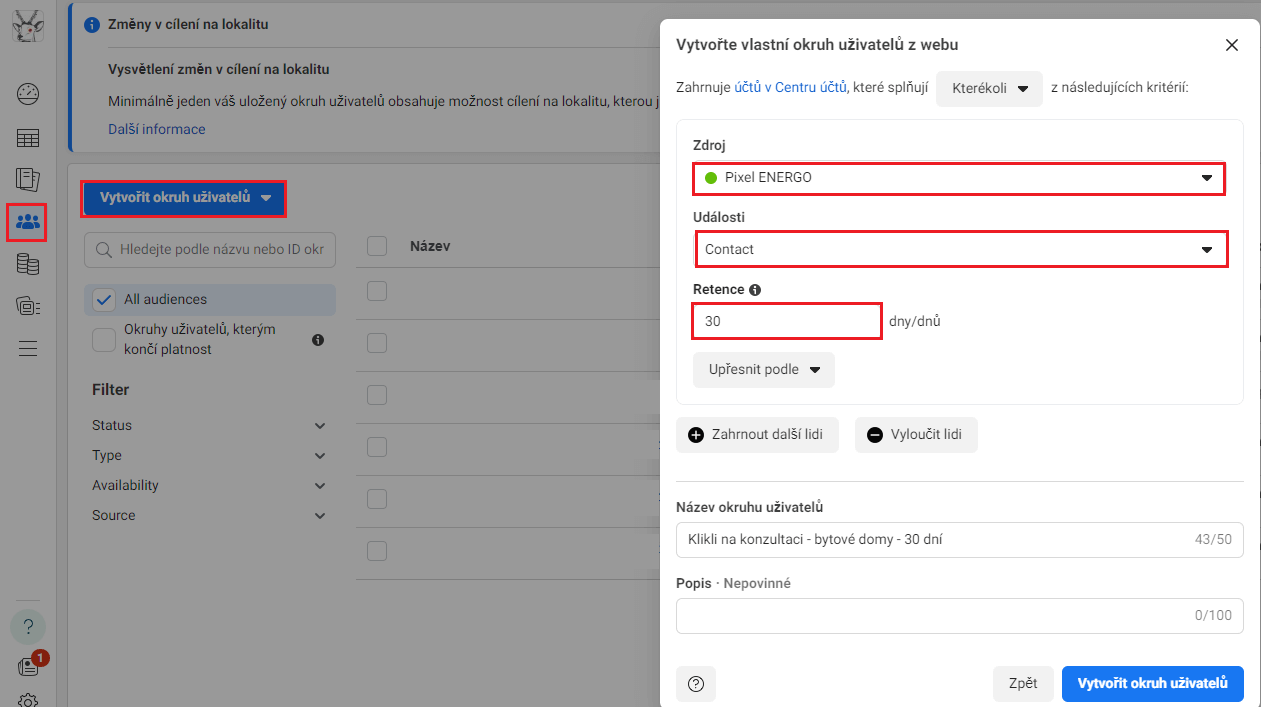1261x707 pixels.
Task: Uncheck the All audiences checkbox
Action: [104, 300]
